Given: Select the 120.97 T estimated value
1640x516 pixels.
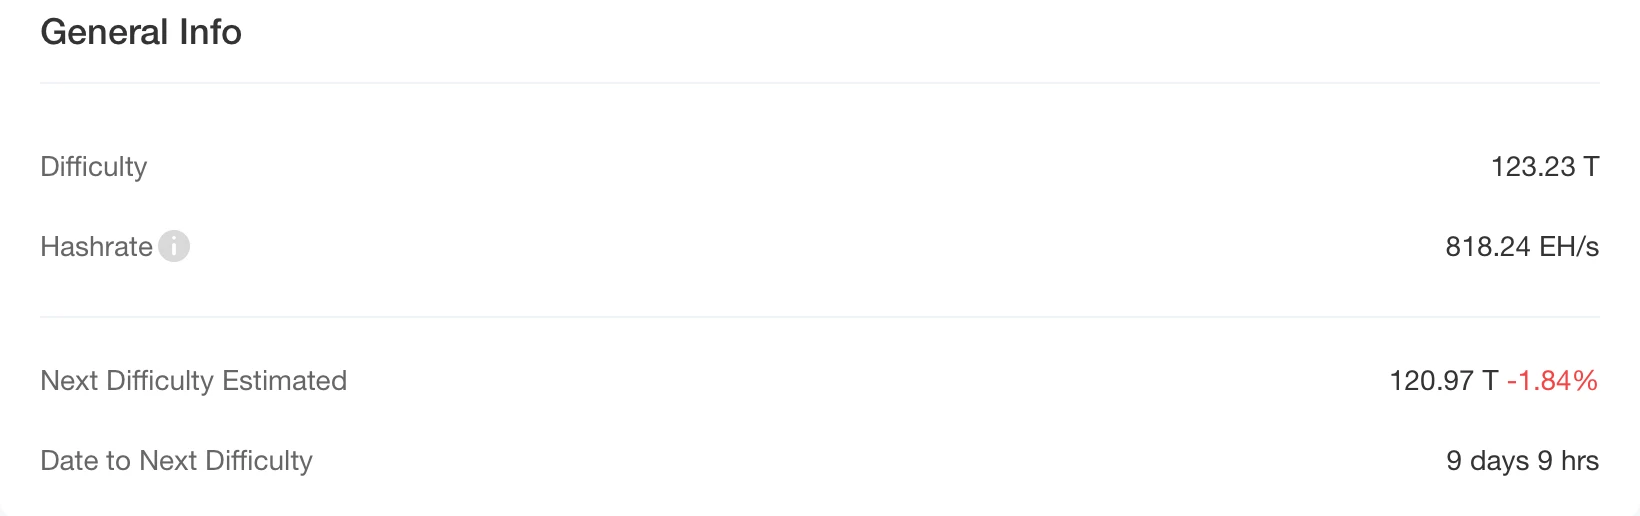Looking at the screenshot, I should coord(1444,380).
